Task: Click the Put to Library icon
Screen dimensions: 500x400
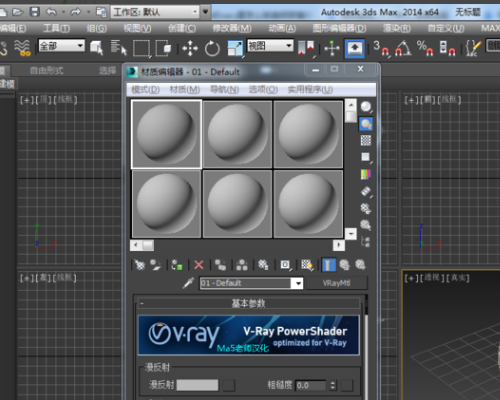Action: 263,265
